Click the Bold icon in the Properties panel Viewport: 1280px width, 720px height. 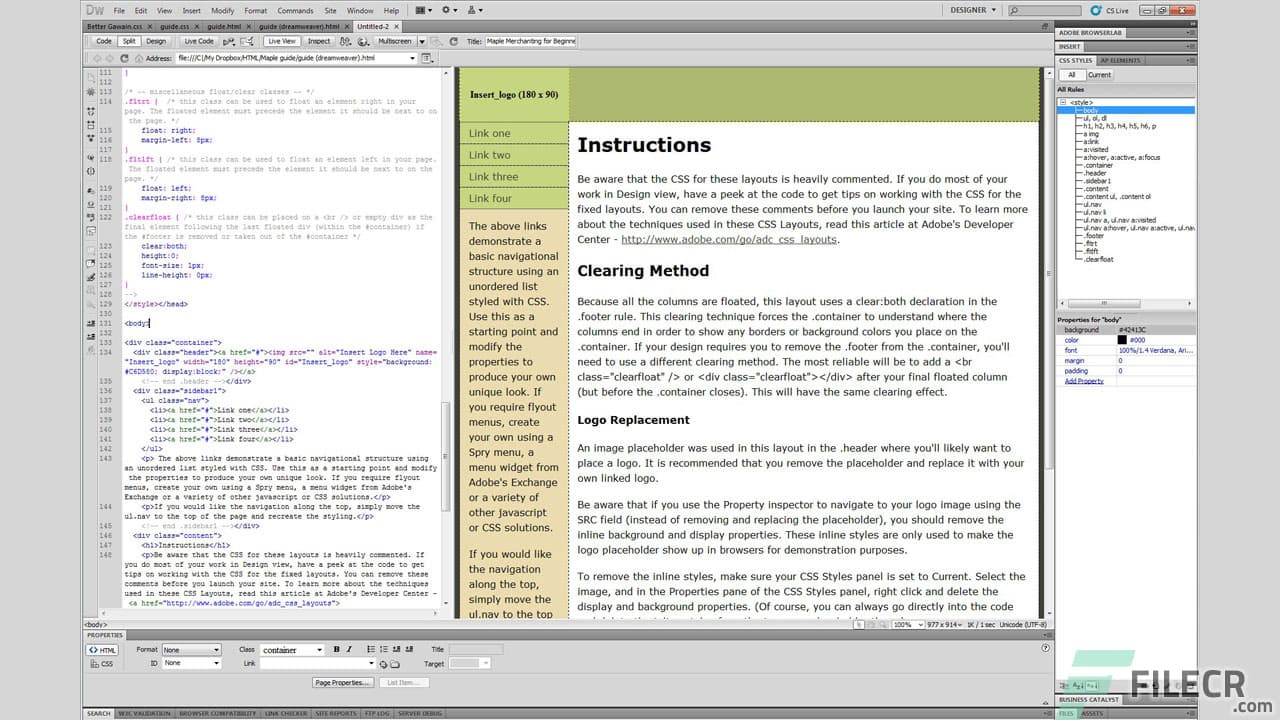336,649
